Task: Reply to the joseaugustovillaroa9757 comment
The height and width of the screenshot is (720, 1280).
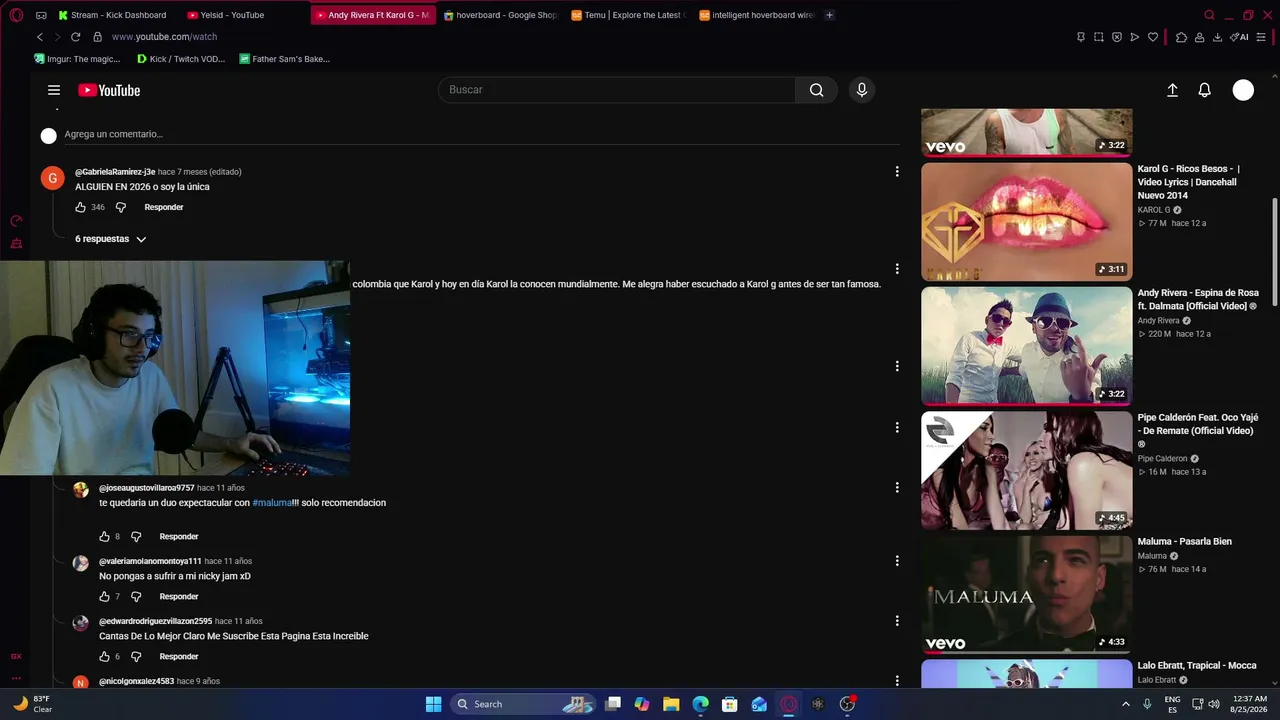Action: click(179, 536)
